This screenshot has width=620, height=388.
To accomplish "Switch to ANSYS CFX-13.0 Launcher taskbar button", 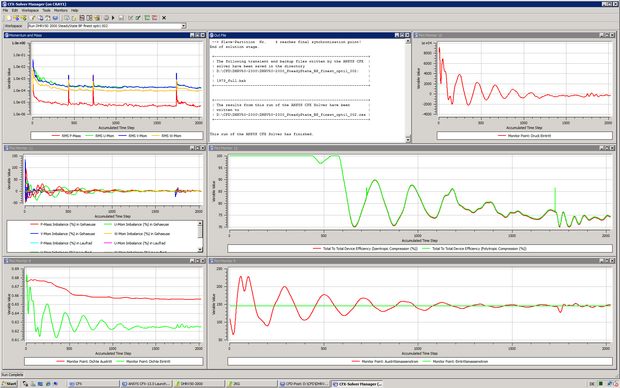I will (x=146, y=384).
